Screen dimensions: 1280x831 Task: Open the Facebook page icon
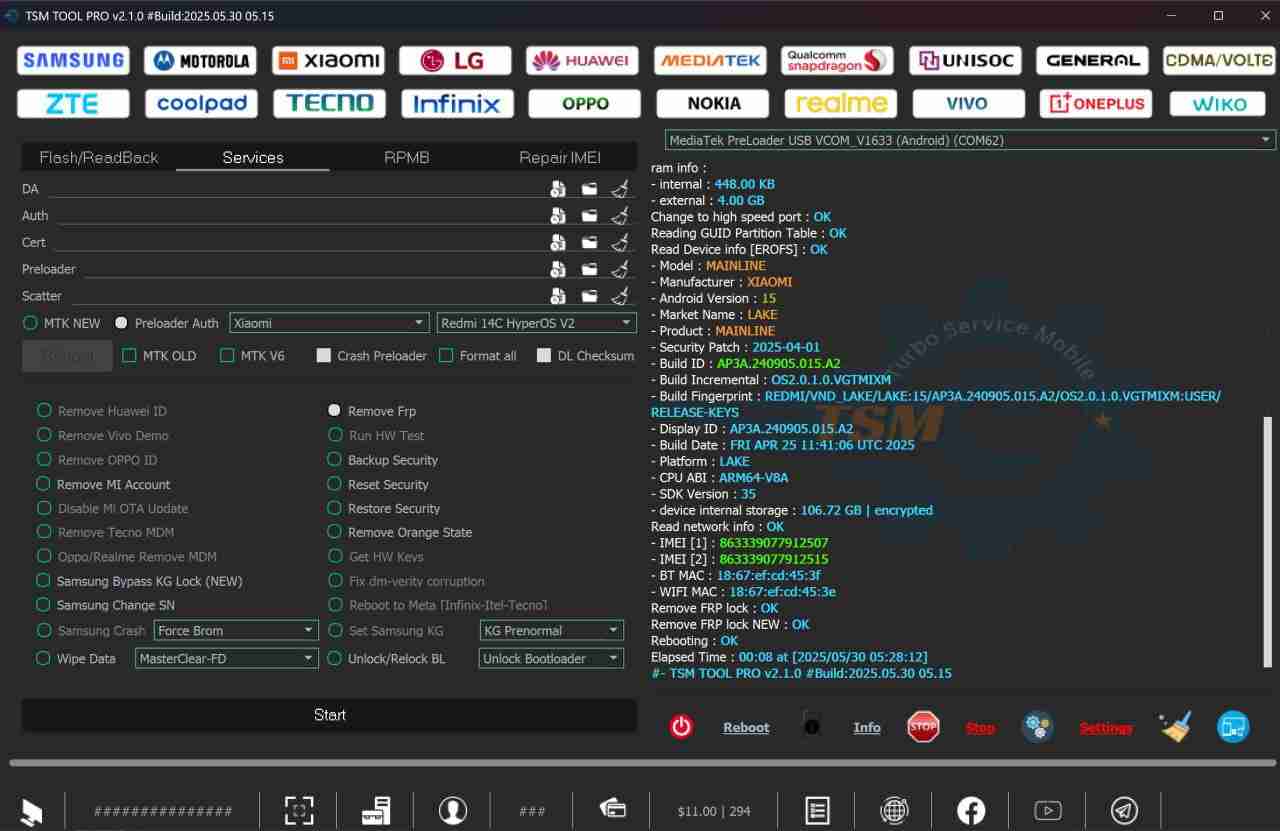(971, 810)
